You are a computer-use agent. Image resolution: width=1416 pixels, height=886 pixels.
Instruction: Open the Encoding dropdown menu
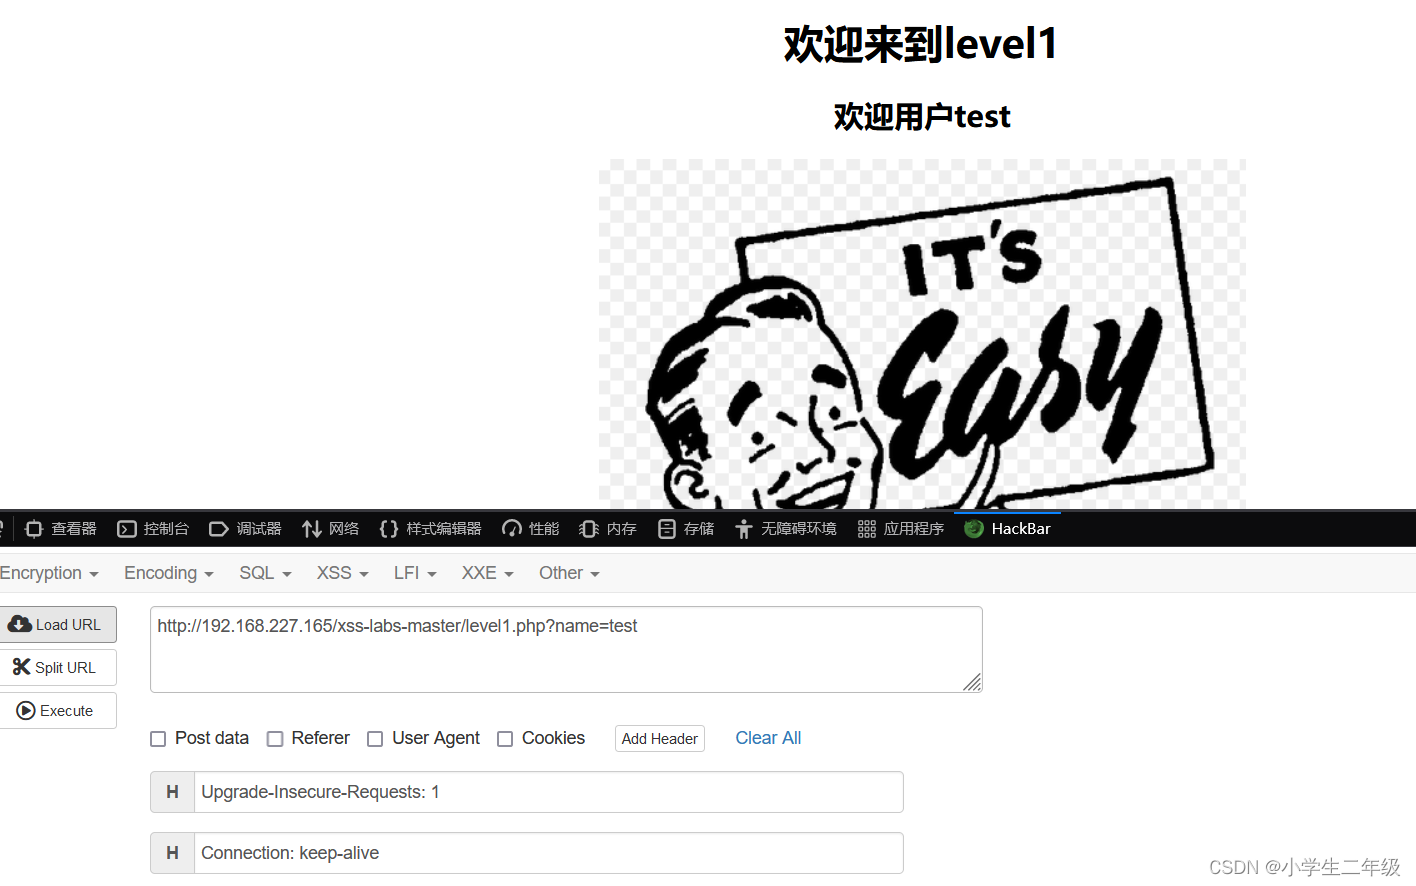169,573
